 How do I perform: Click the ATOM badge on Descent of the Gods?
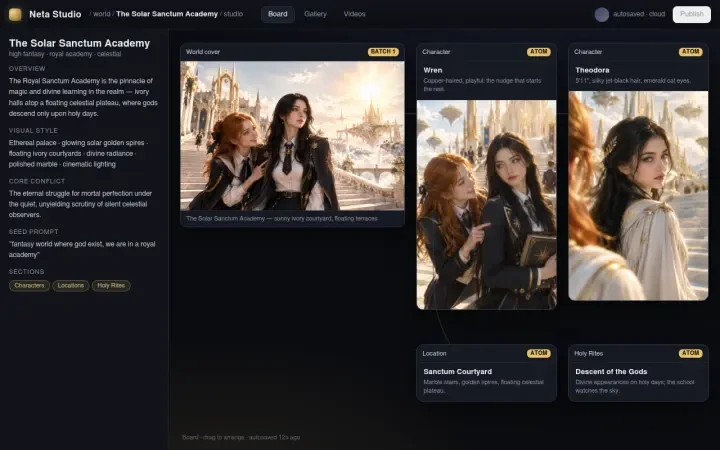click(691, 353)
